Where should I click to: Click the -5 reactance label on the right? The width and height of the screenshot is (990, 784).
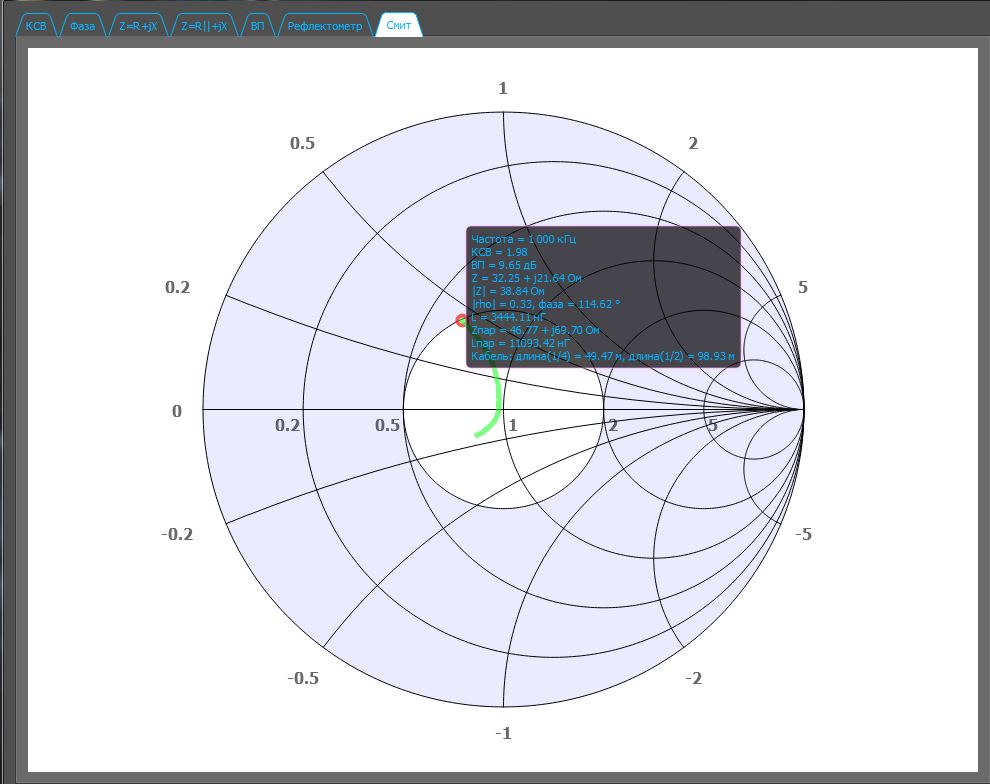click(802, 534)
